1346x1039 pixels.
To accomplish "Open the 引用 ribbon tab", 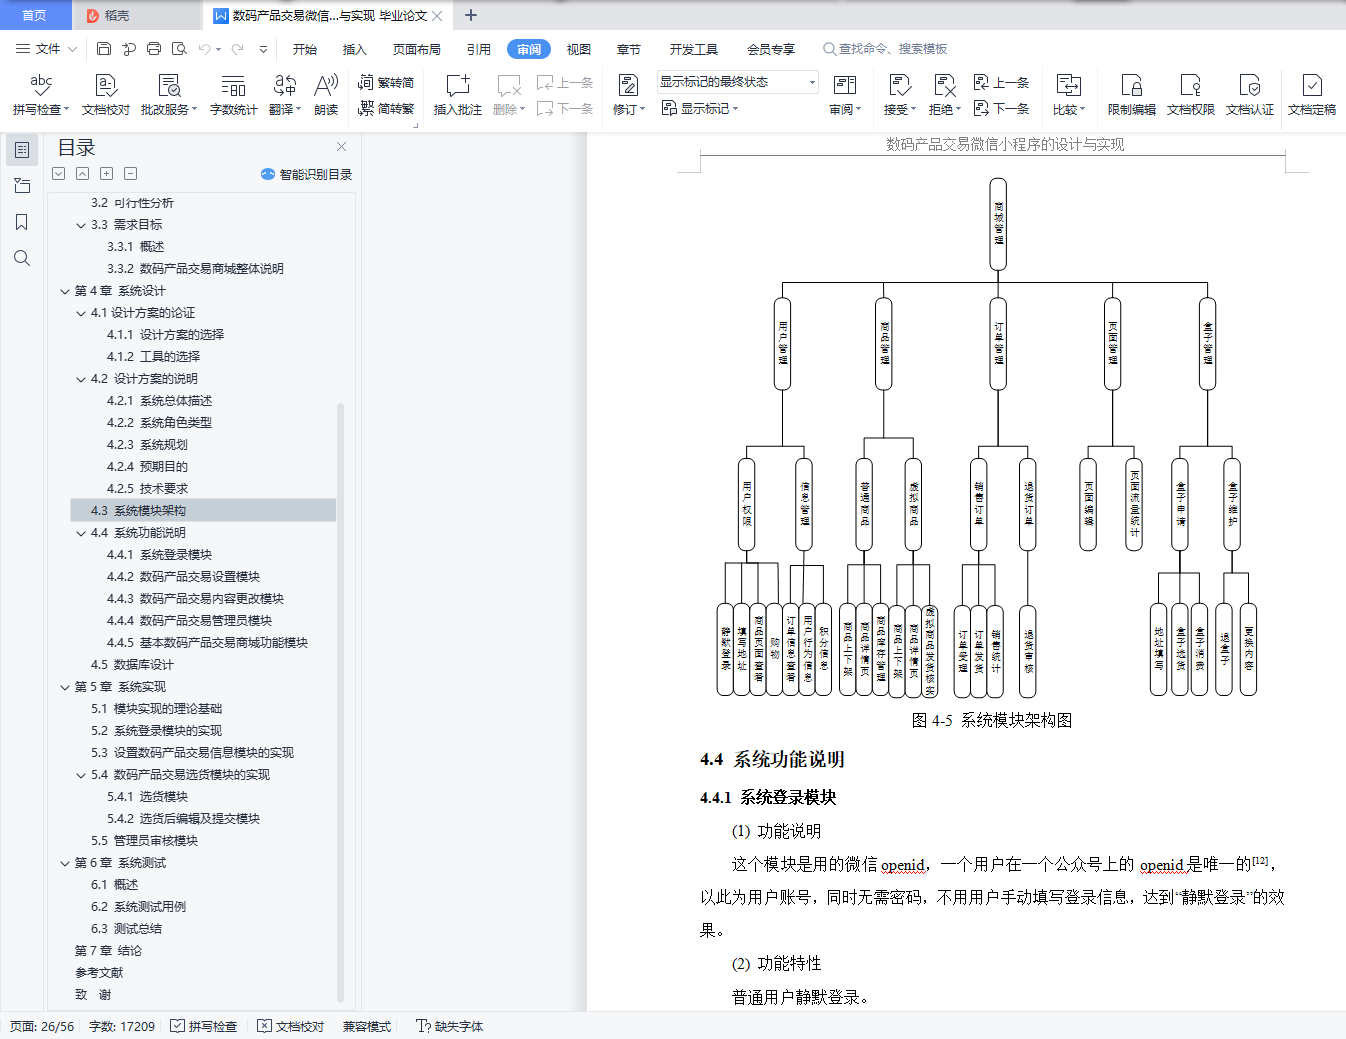I will pos(479,49).
